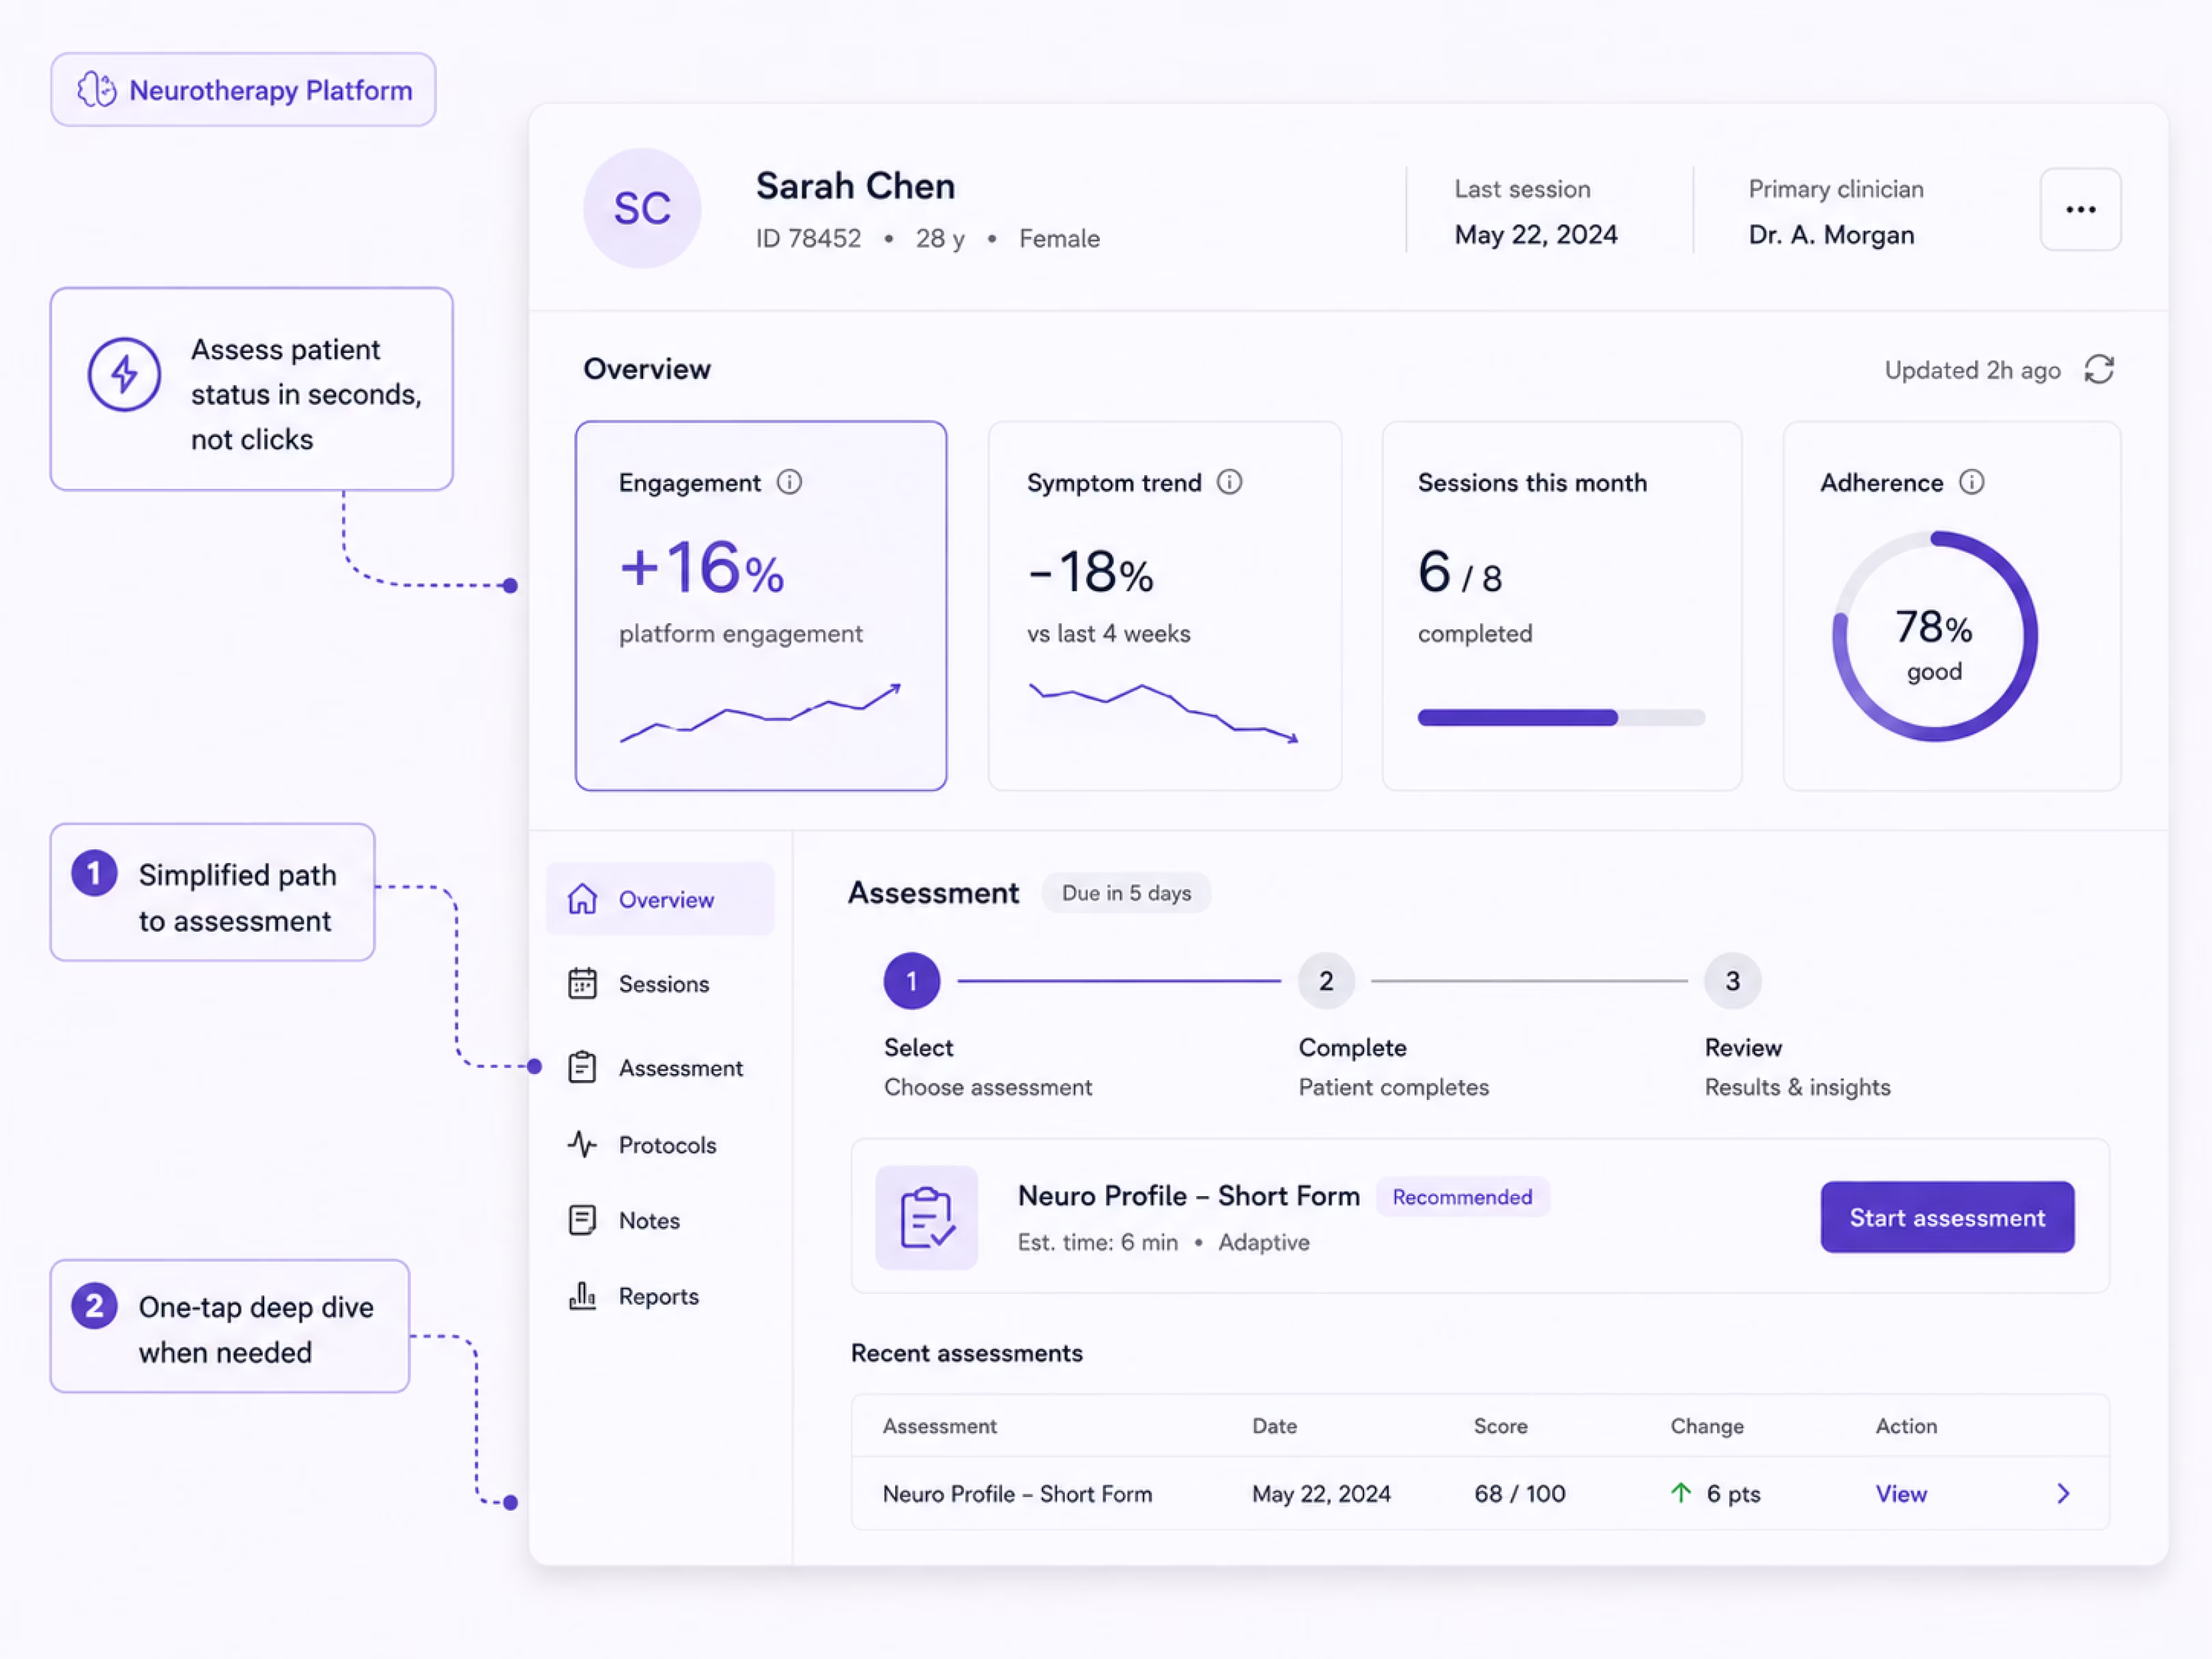This screenshot has width=2212, height=1659.
Task: Select step 3 Review in assessment stepper
Action: (x=1732, y=981)
